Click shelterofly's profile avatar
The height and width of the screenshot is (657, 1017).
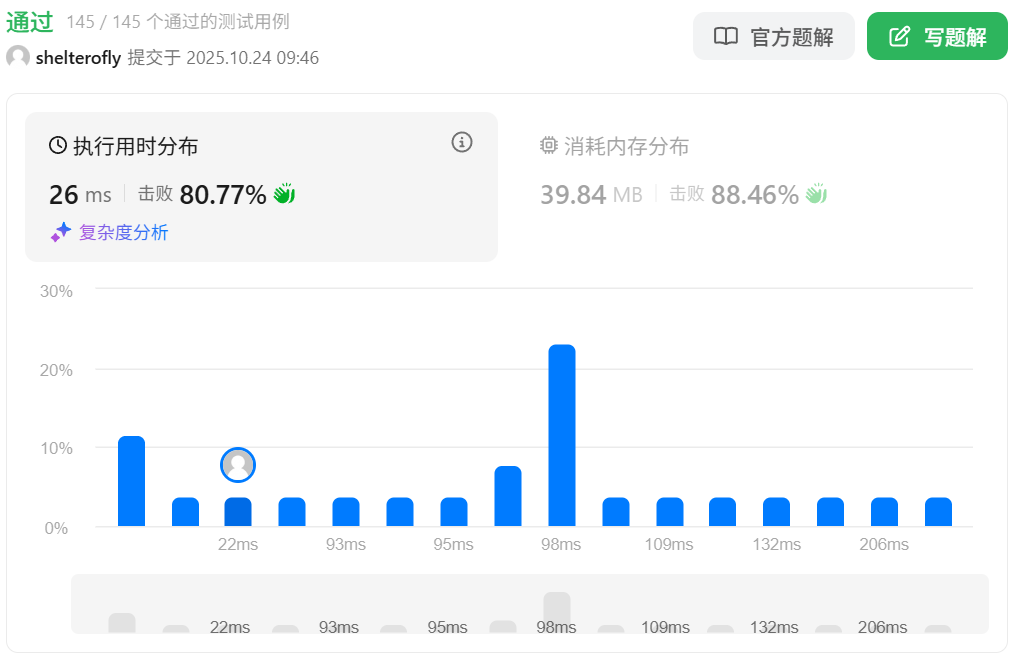coord(18,58)
